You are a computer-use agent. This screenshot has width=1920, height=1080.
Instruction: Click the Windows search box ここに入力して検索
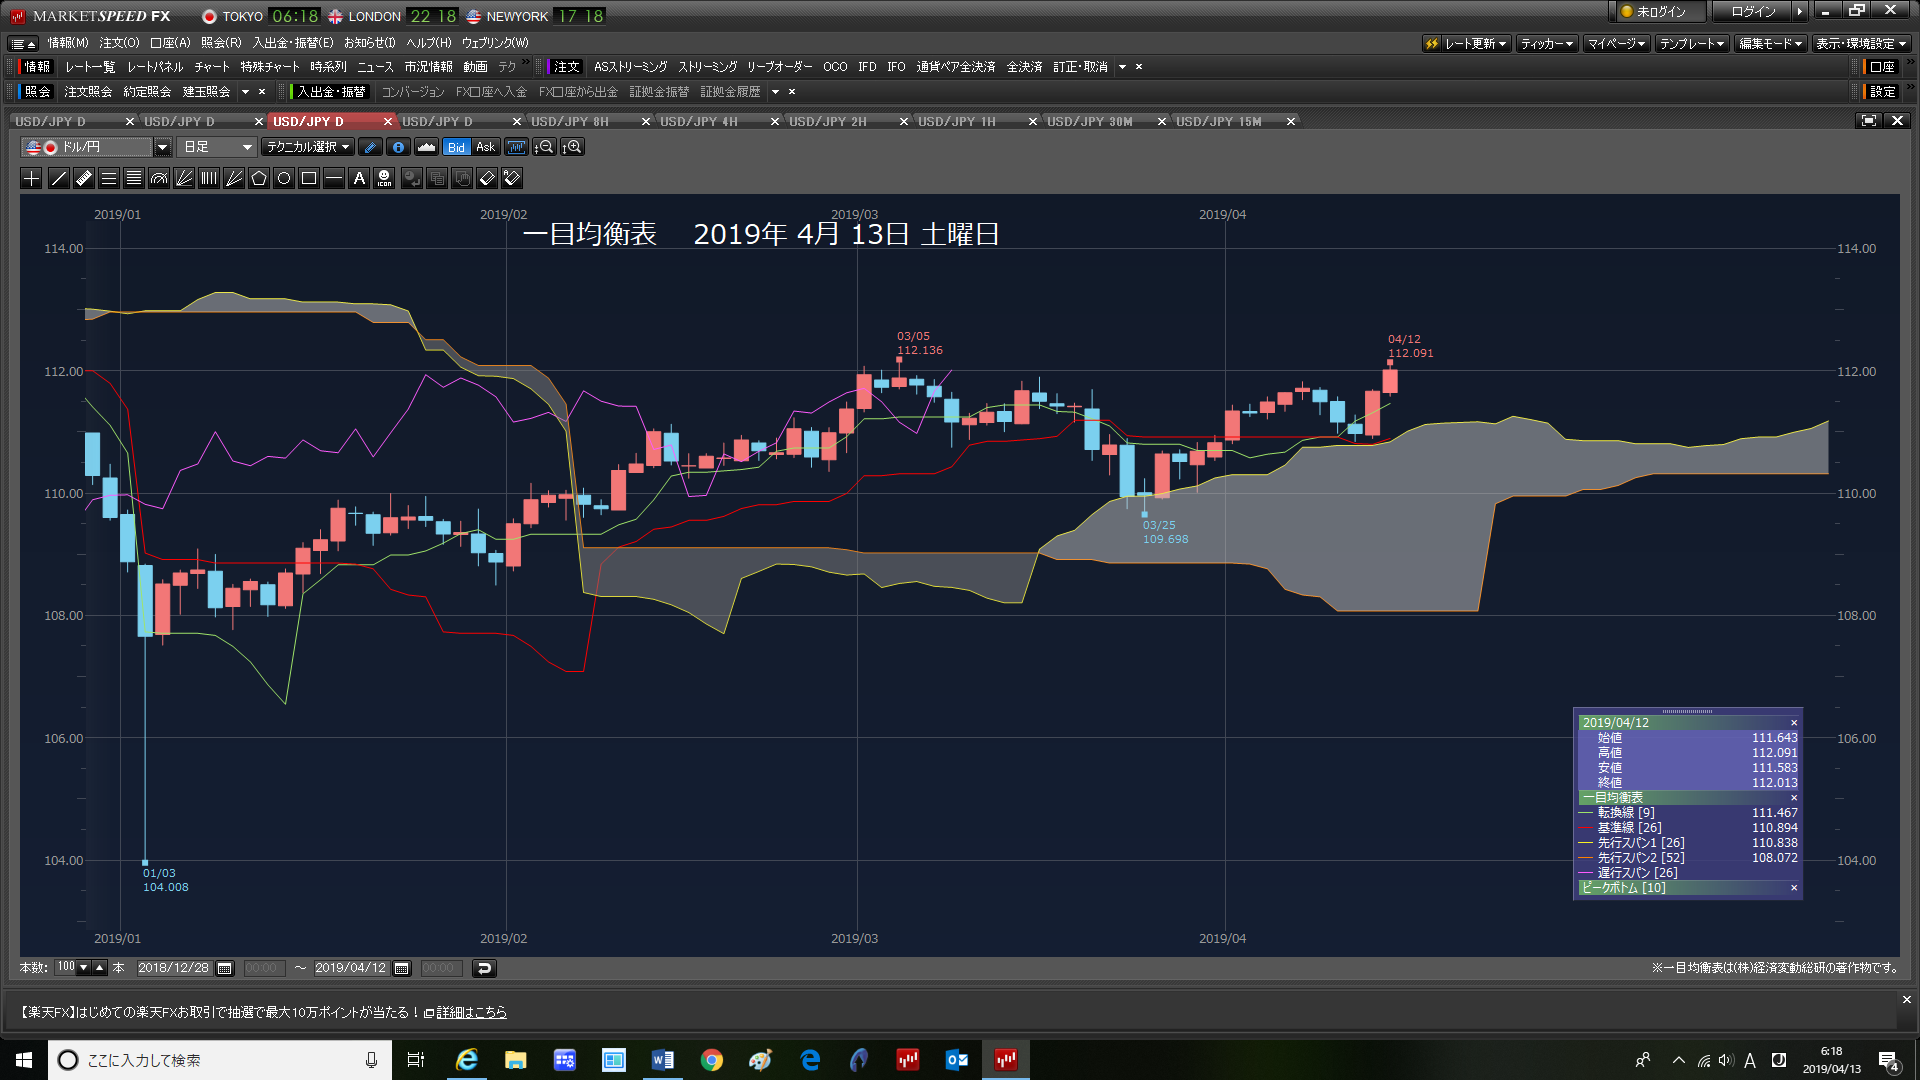click(220, 1060)
